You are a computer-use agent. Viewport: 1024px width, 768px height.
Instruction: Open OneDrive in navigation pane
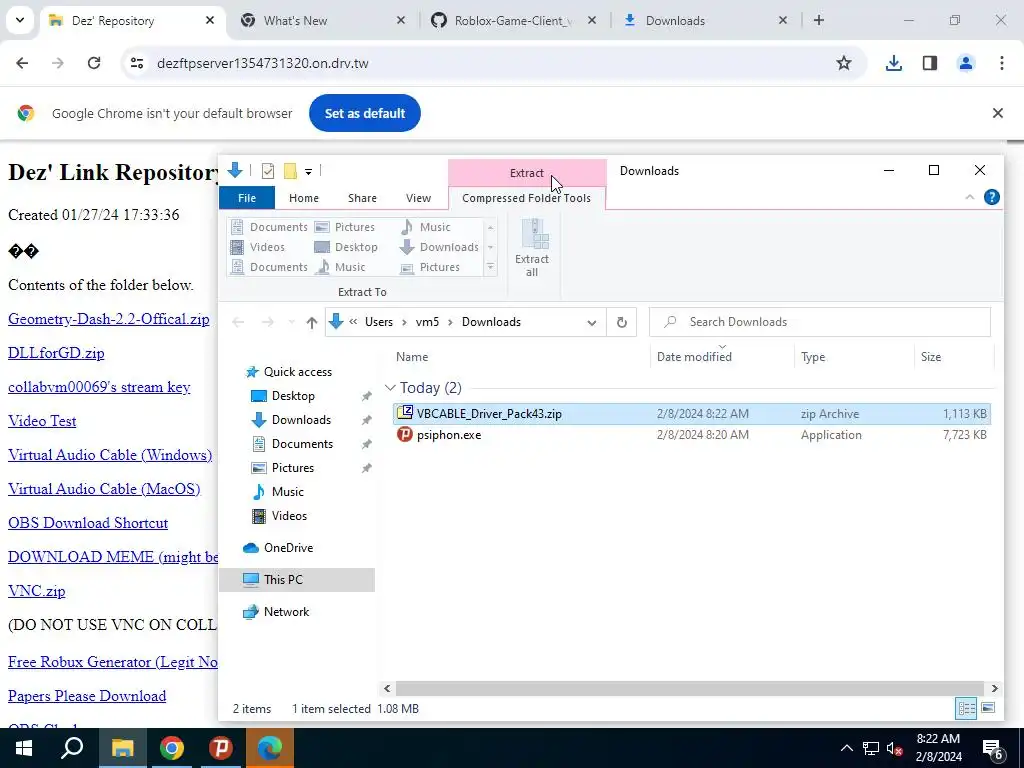pyautogui.click(x=288, y=548)
